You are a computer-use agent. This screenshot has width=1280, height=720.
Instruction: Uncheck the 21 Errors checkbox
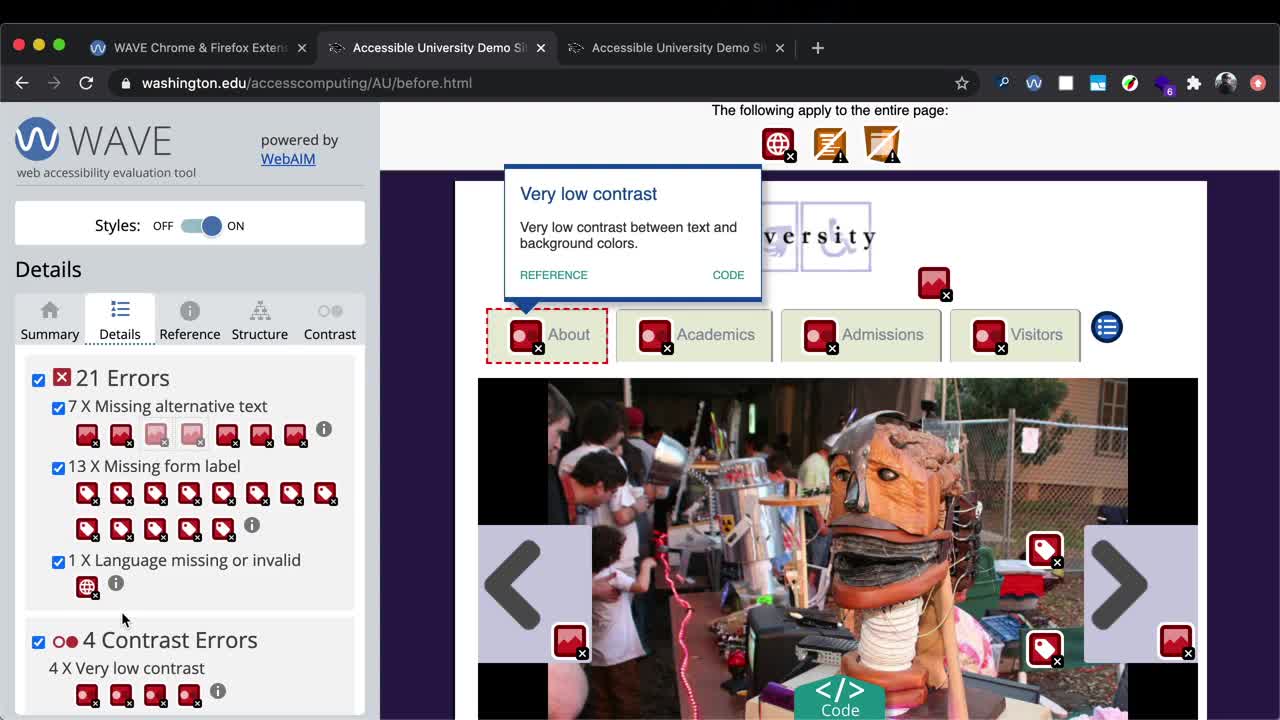[x=38, y=380]
